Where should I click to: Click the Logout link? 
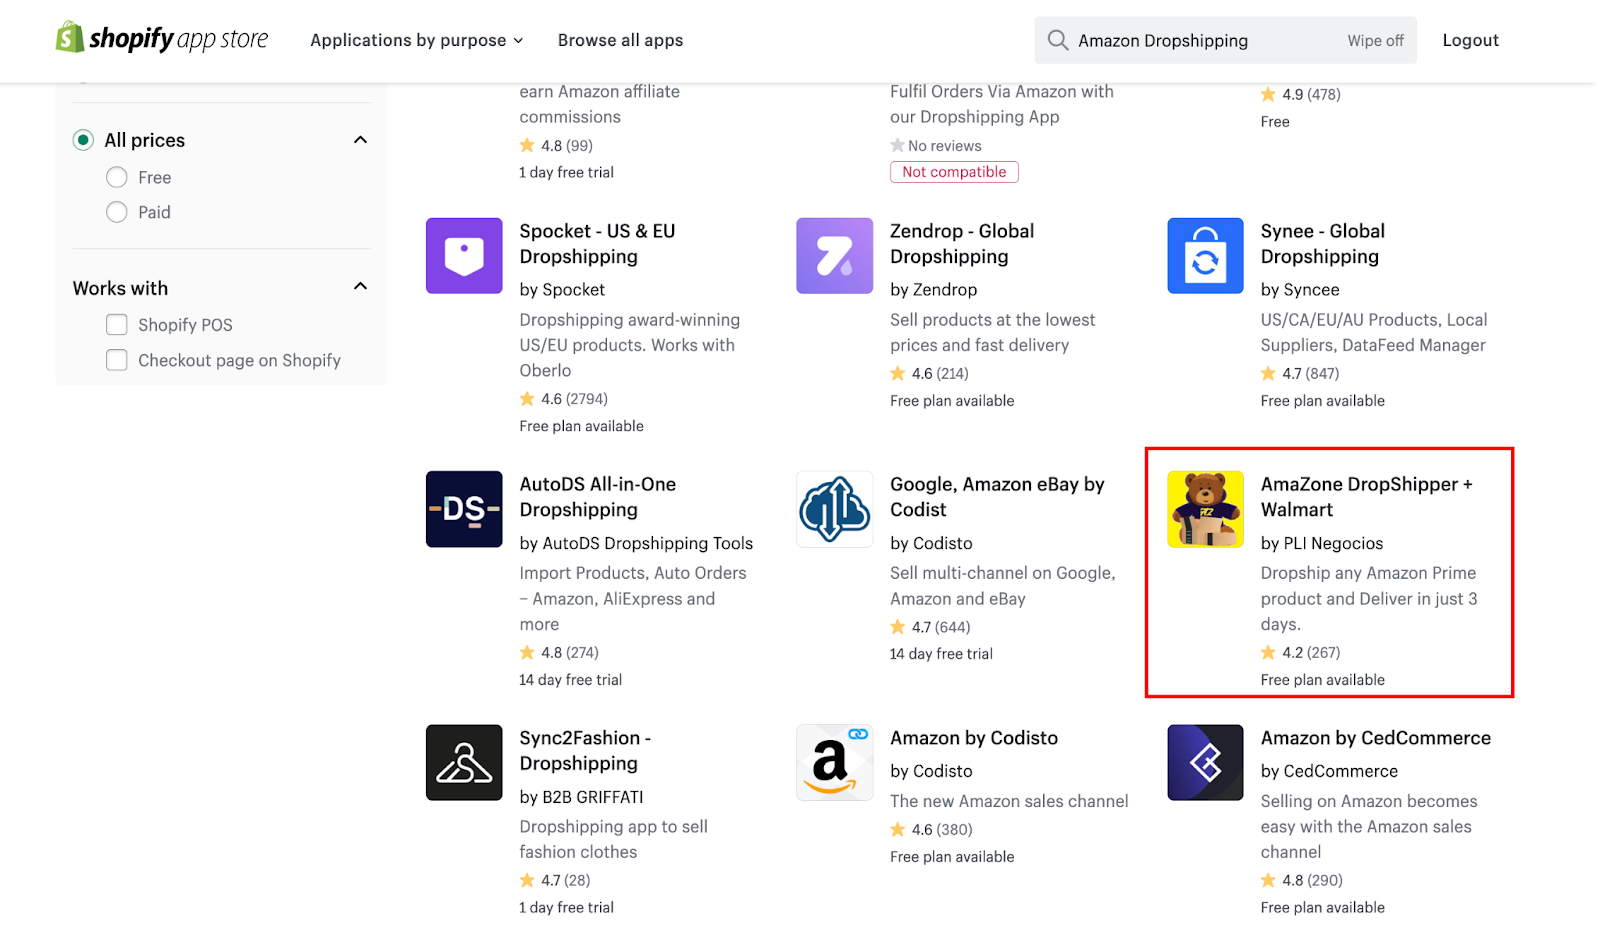(1470, 40)
